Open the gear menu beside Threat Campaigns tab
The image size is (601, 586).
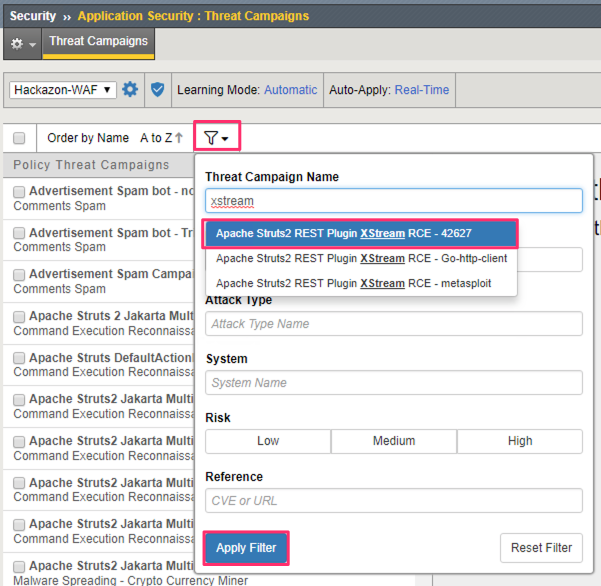[x=23, y=44]
